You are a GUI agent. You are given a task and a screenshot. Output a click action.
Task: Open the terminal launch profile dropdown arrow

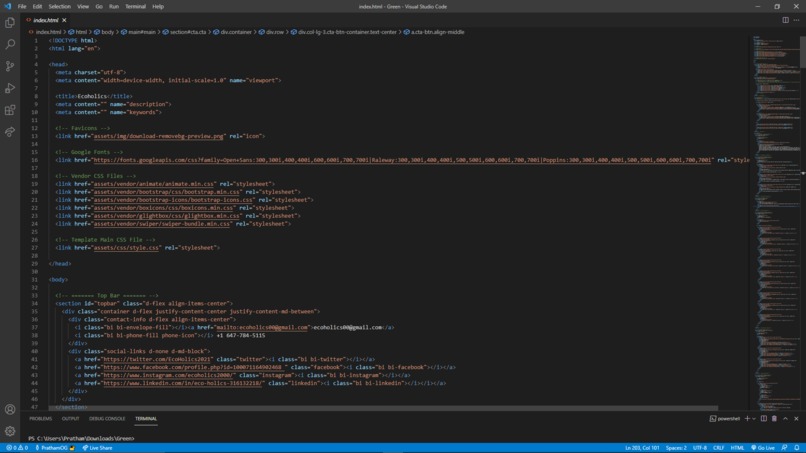(x=754, y=419)
